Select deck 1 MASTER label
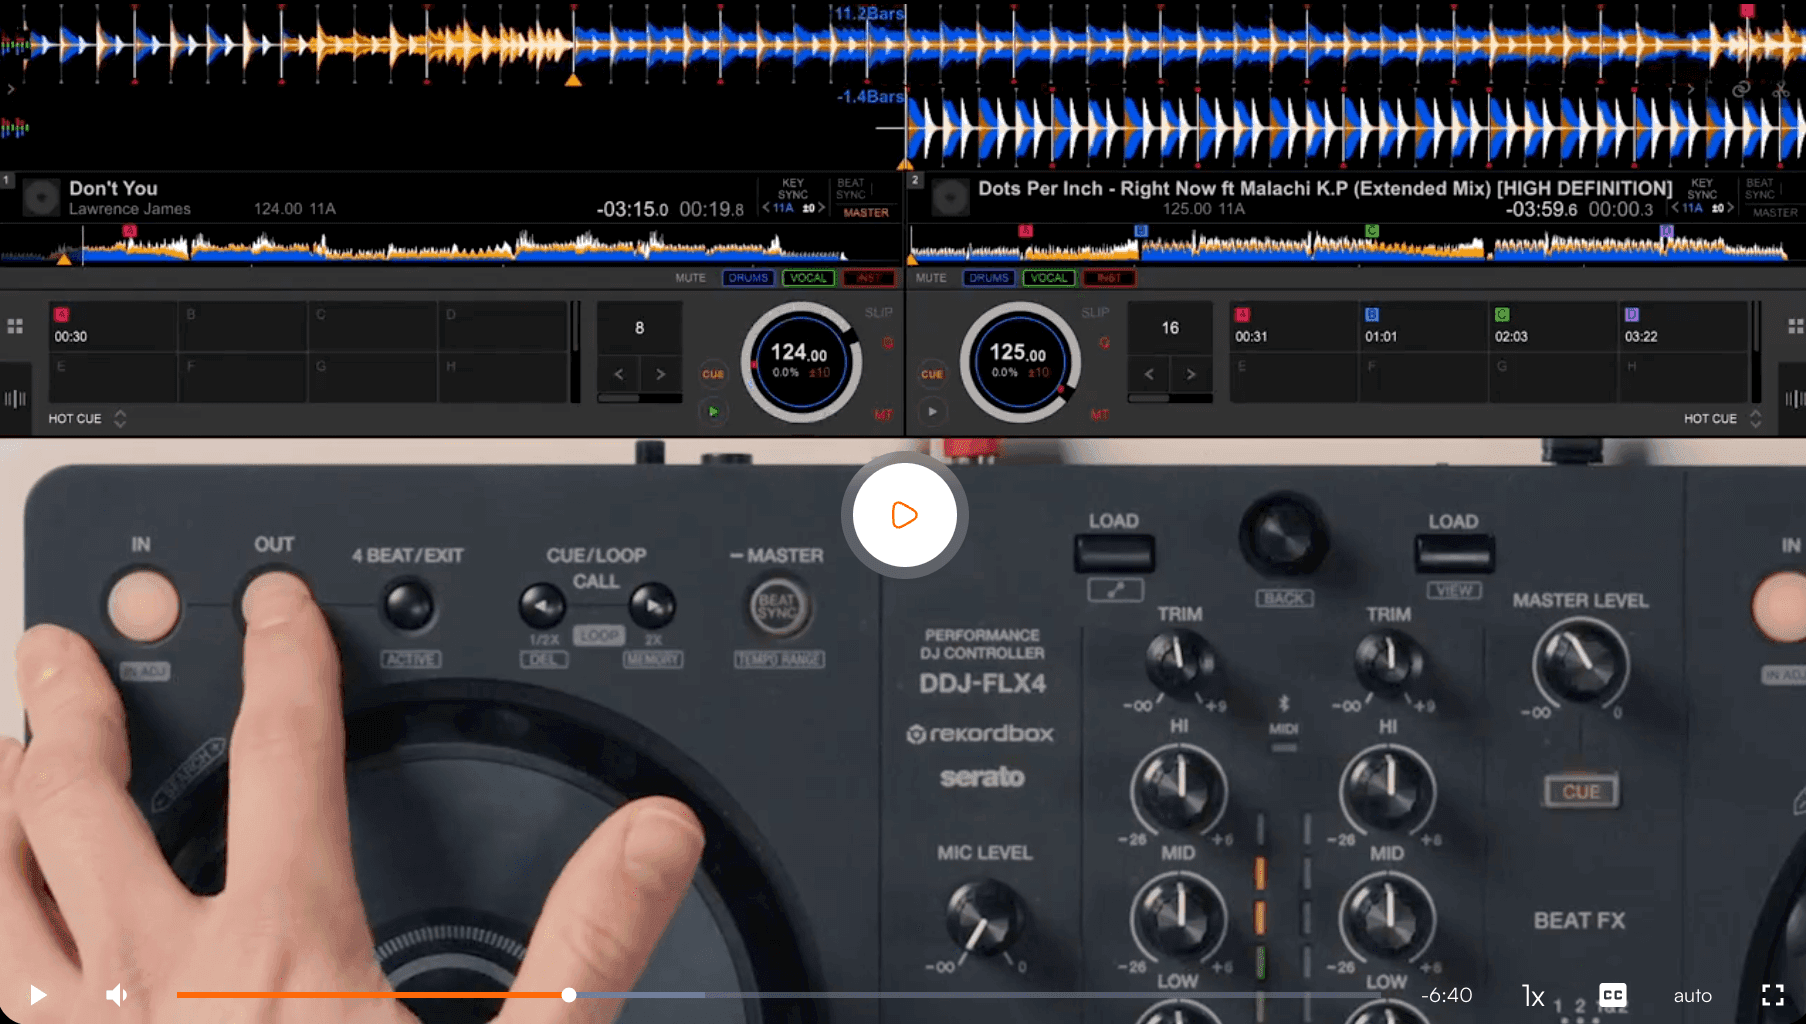This screenshot has width=1806, height=1024. (x=865, y=212)
